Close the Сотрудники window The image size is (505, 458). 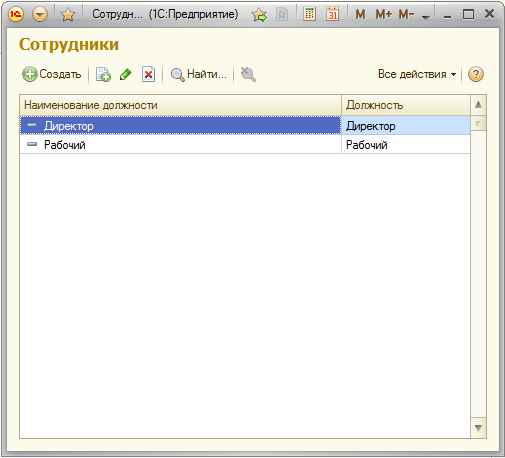pyautogui.click(x=489, y=14)
